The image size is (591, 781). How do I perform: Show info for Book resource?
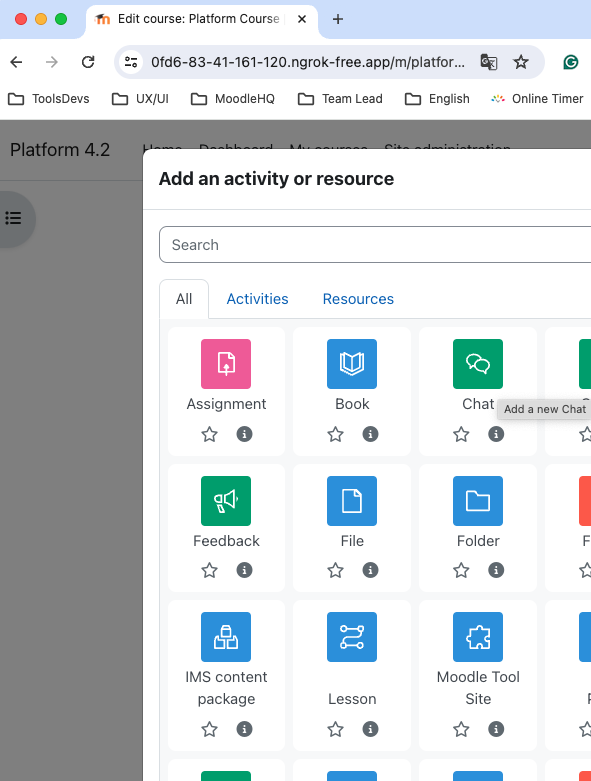(x=370, y=434)
